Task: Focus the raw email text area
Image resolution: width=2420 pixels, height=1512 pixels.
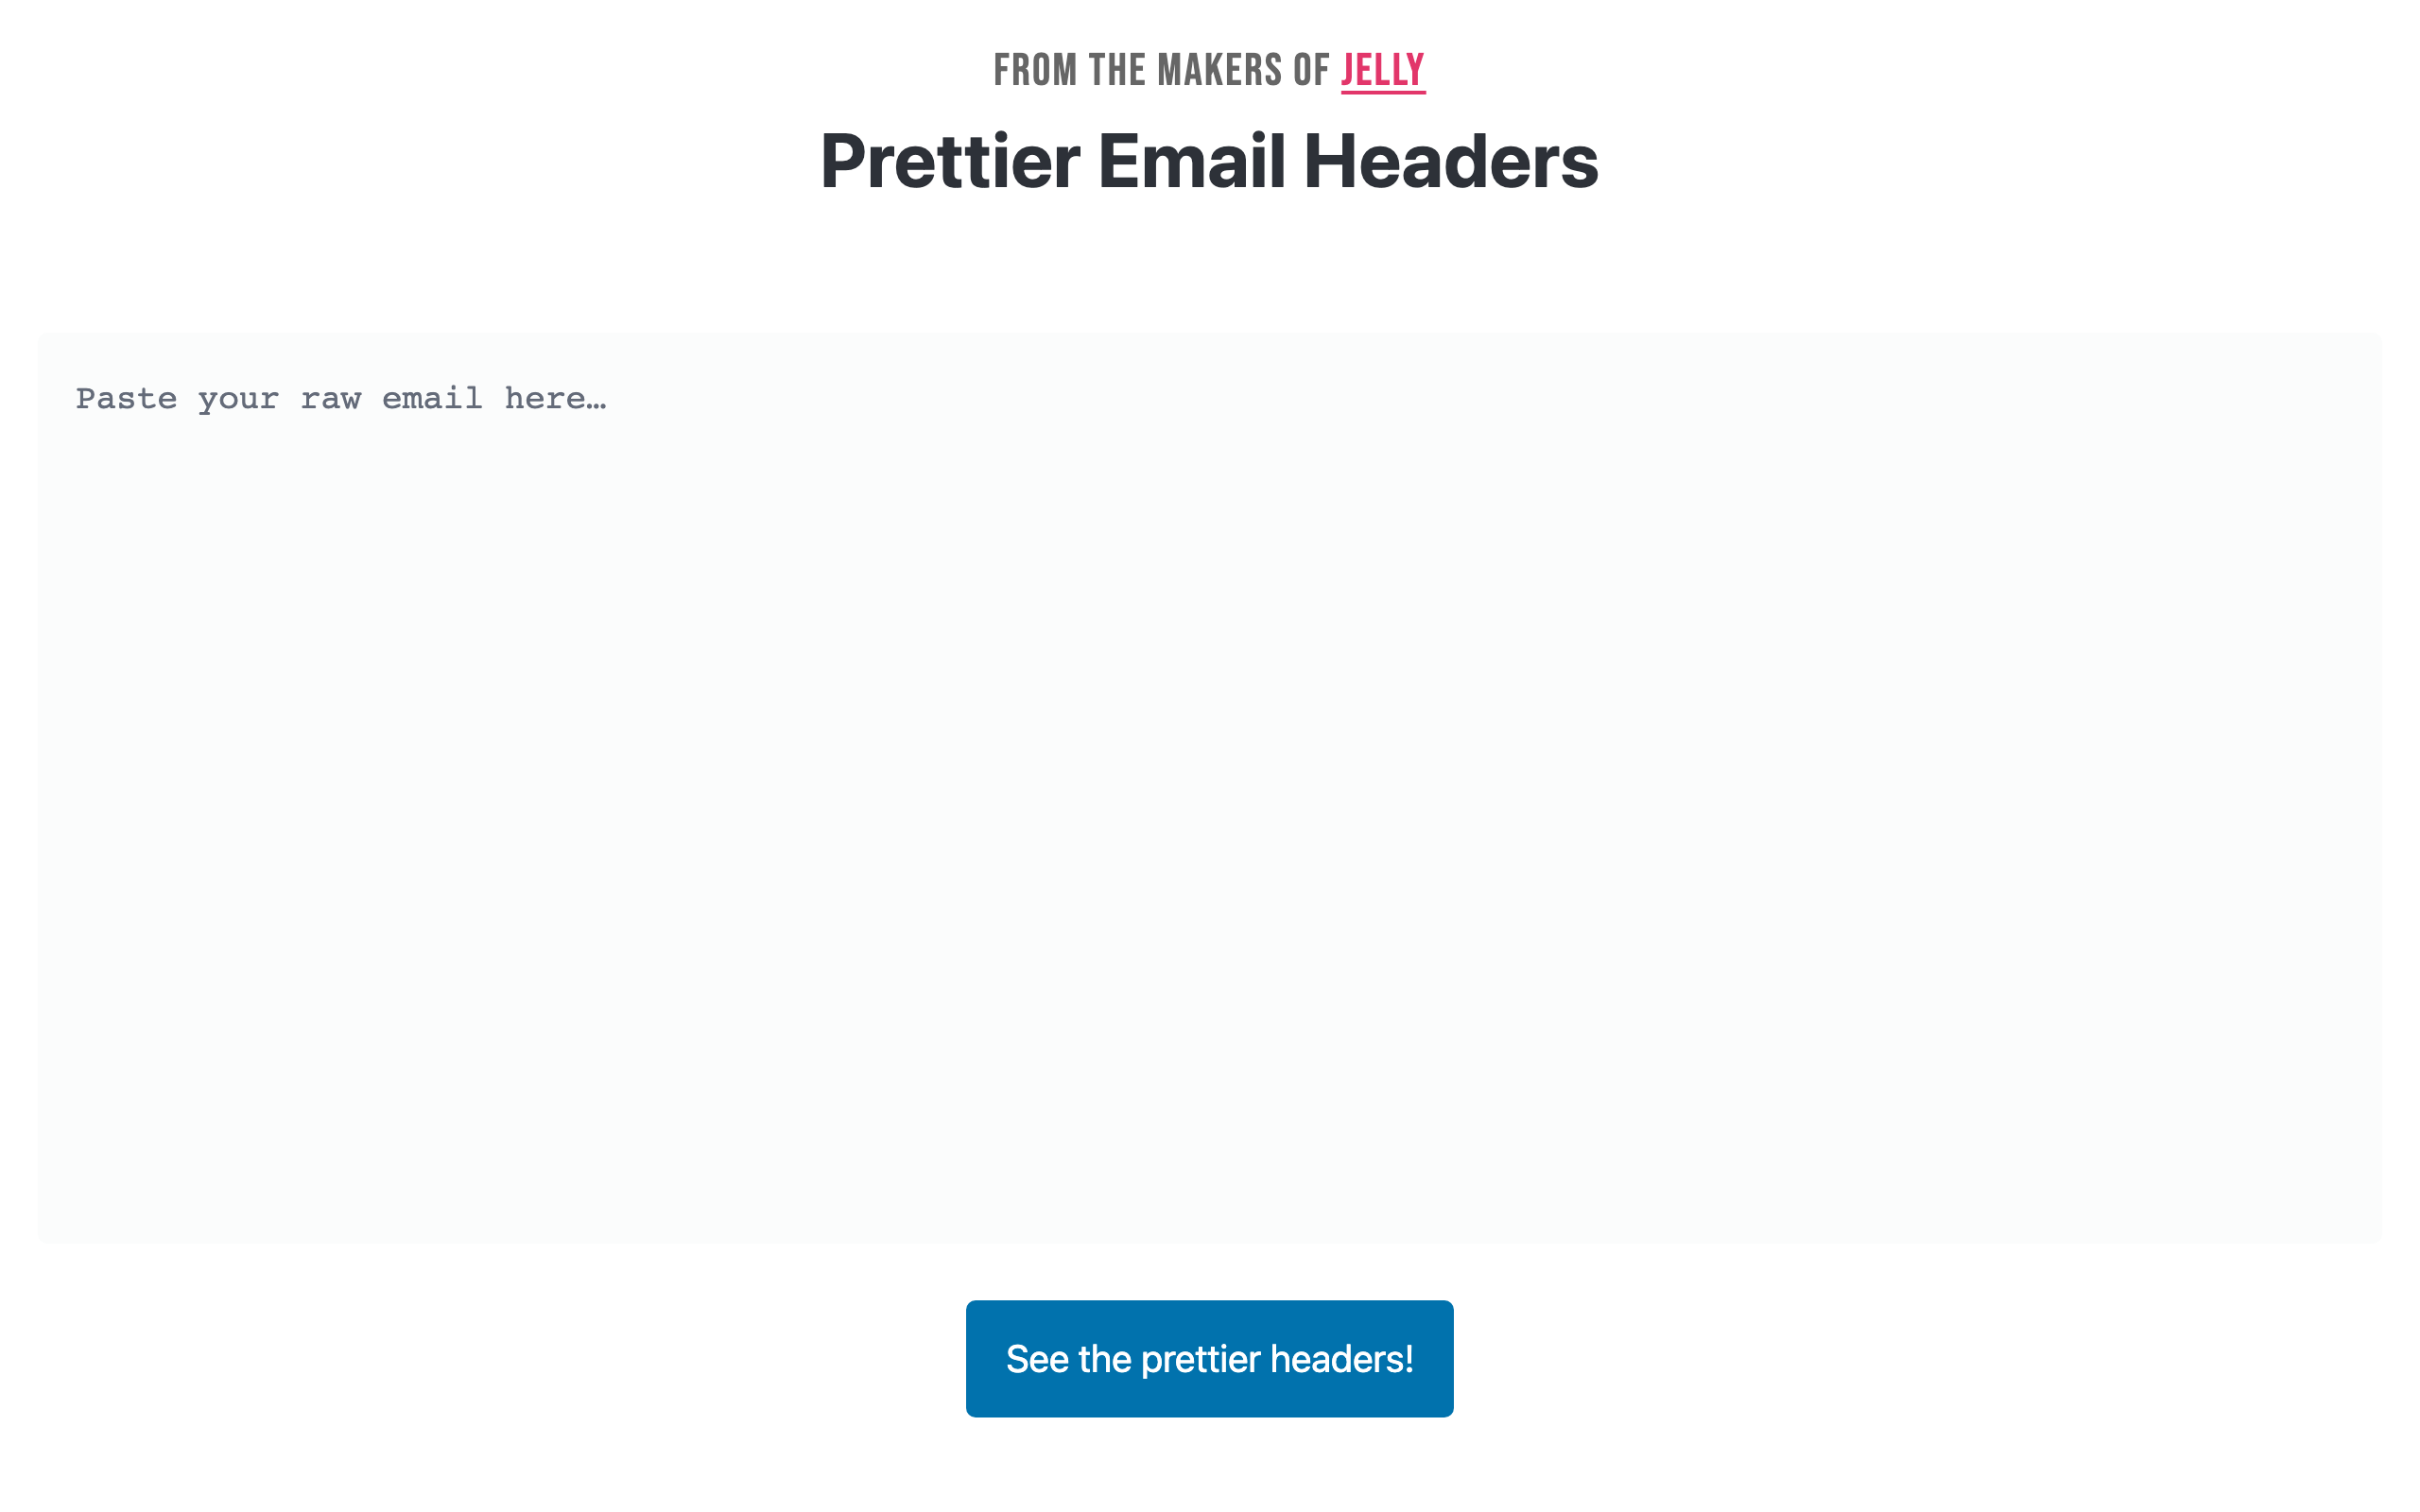Action: [x=1209, y=786]
